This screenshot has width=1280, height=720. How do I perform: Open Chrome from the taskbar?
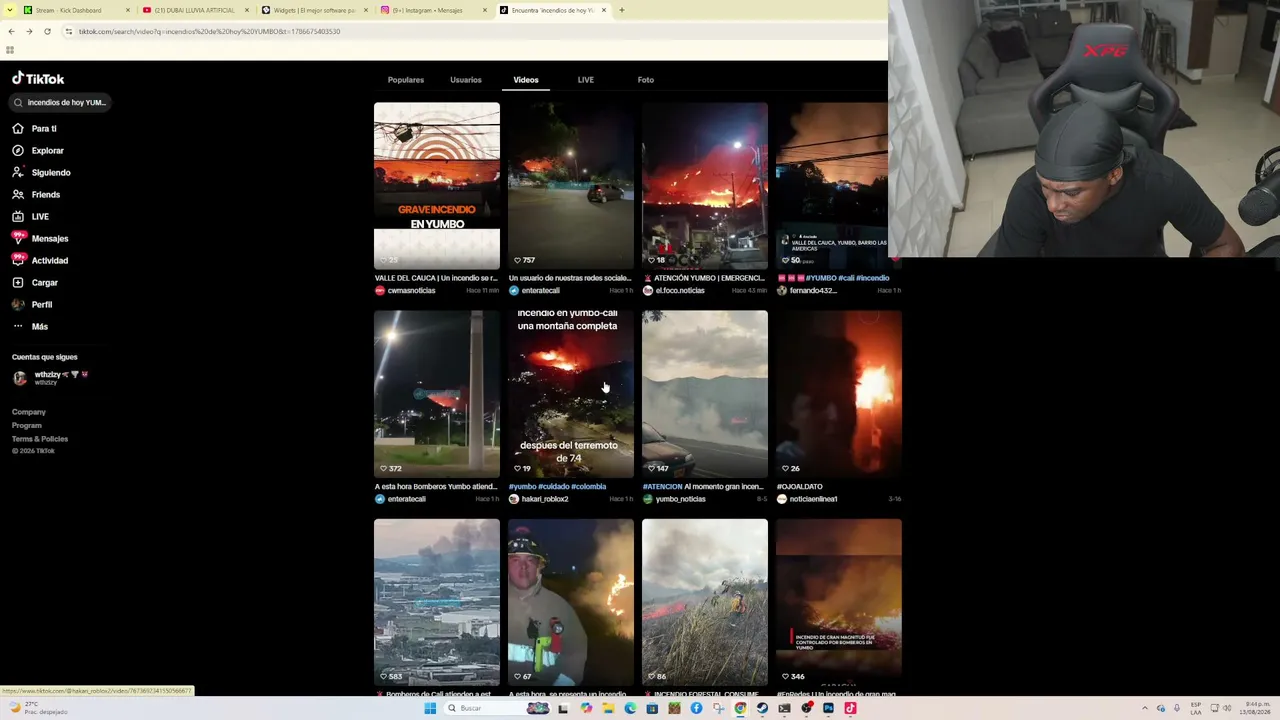pyautogui.click(x=740, y=708)
